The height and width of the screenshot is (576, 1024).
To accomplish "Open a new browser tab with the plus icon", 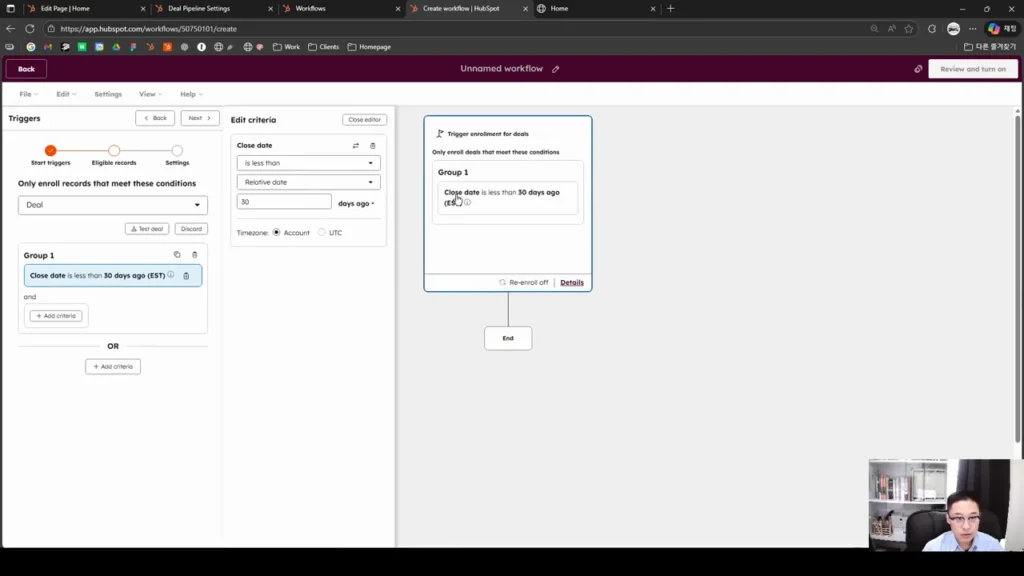I will click(x=671, y=8).
